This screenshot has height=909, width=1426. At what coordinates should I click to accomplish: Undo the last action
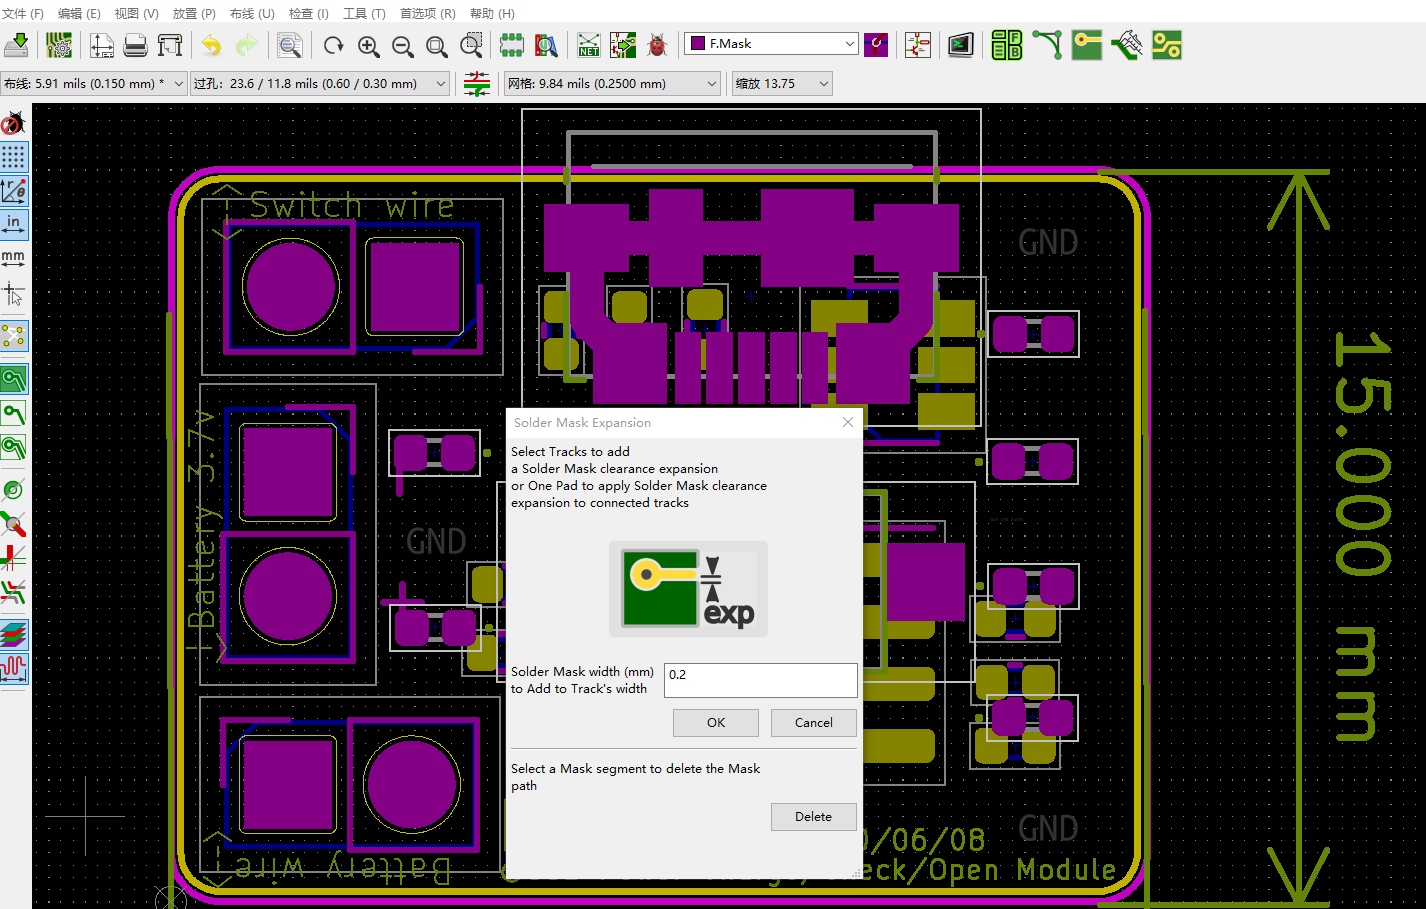[x=212, y=45]
